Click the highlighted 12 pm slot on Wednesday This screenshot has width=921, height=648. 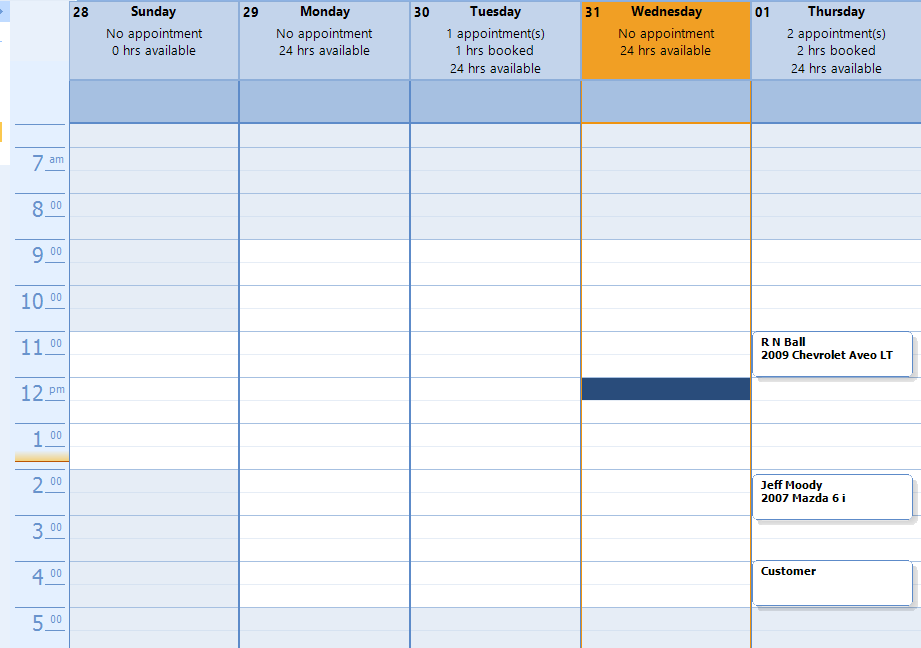pos(666,389)
